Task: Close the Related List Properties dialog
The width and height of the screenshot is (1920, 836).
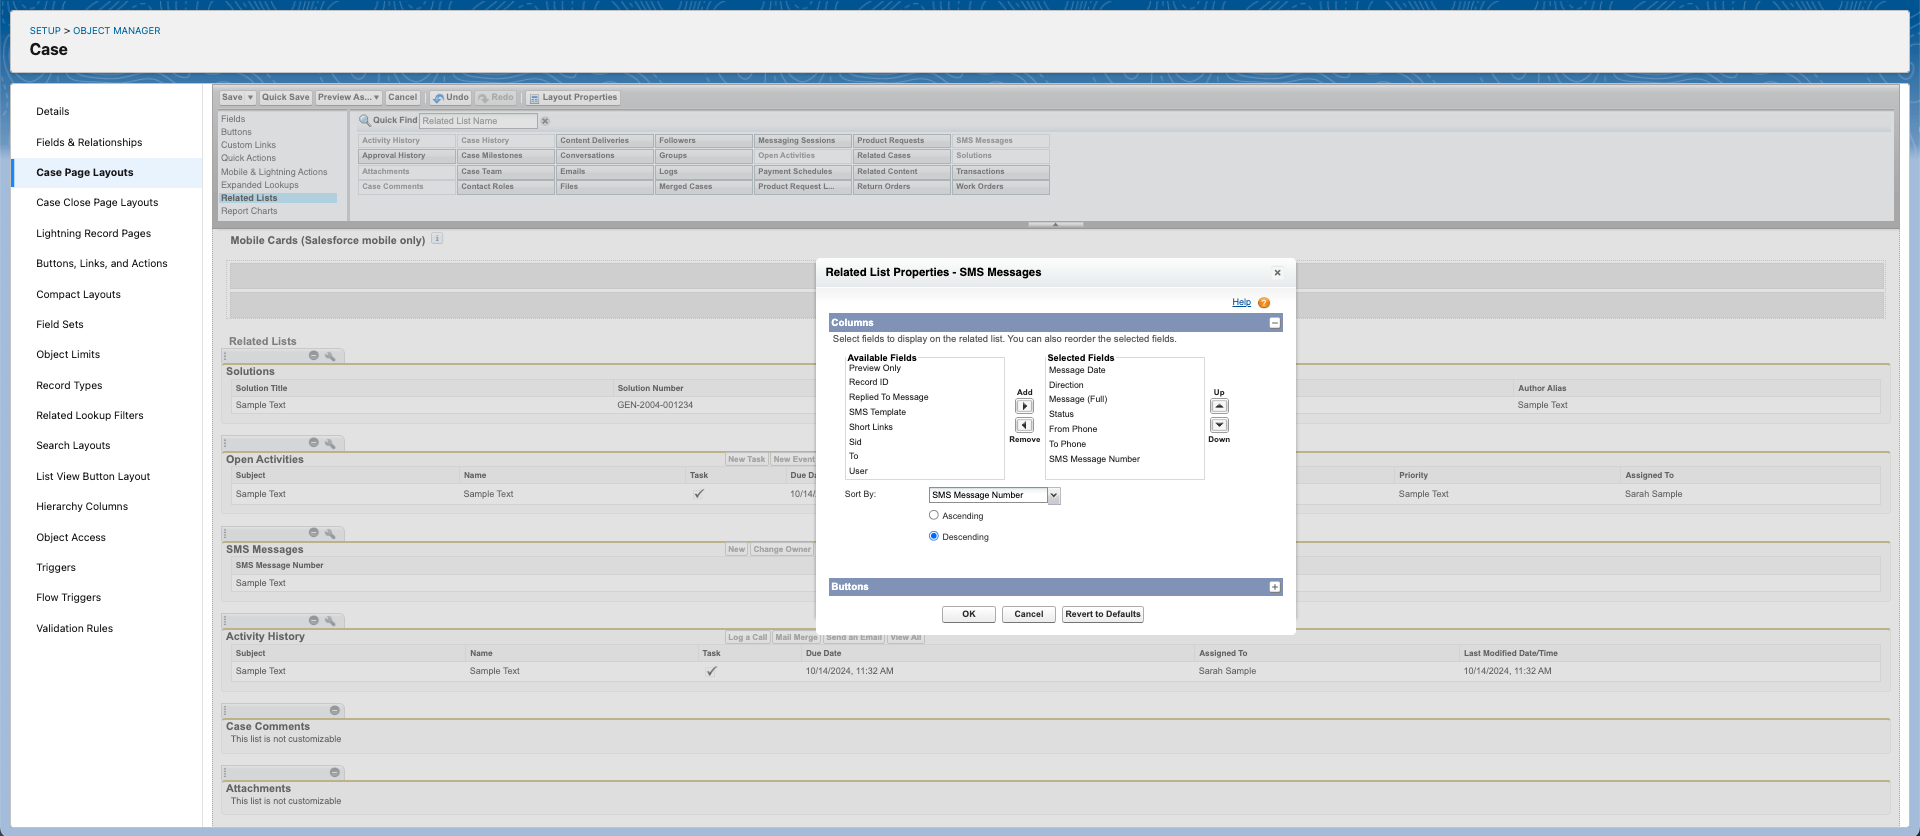Action: click(1277, 272)
